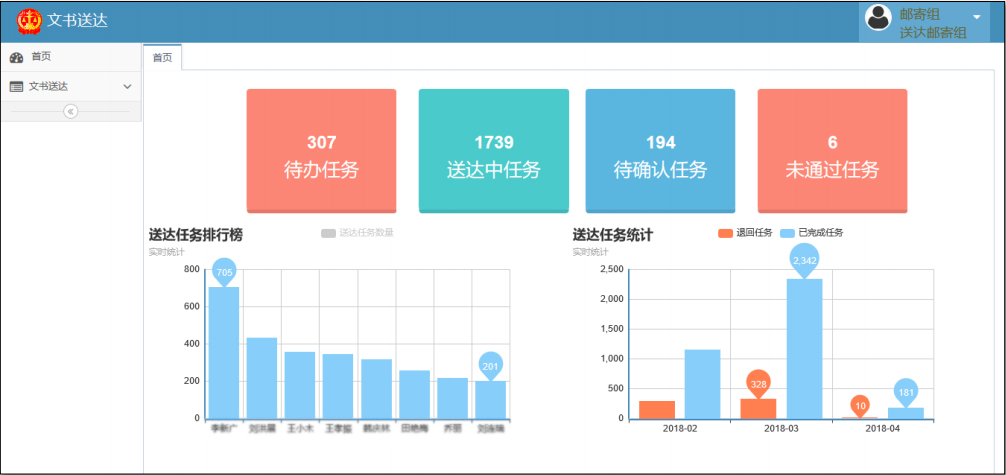
Task: Click the 181 blue marker pin
Action: coord(906,392)
